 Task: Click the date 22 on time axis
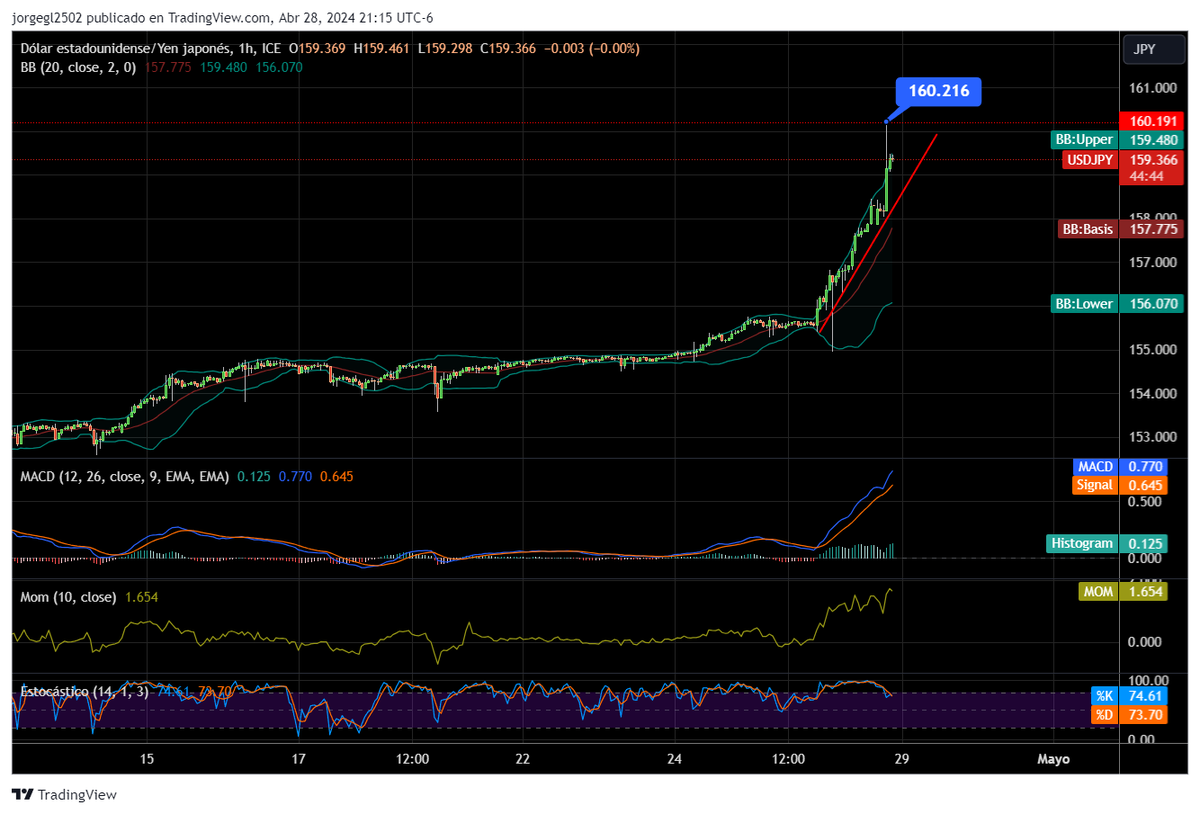click(x=522, y=759)
